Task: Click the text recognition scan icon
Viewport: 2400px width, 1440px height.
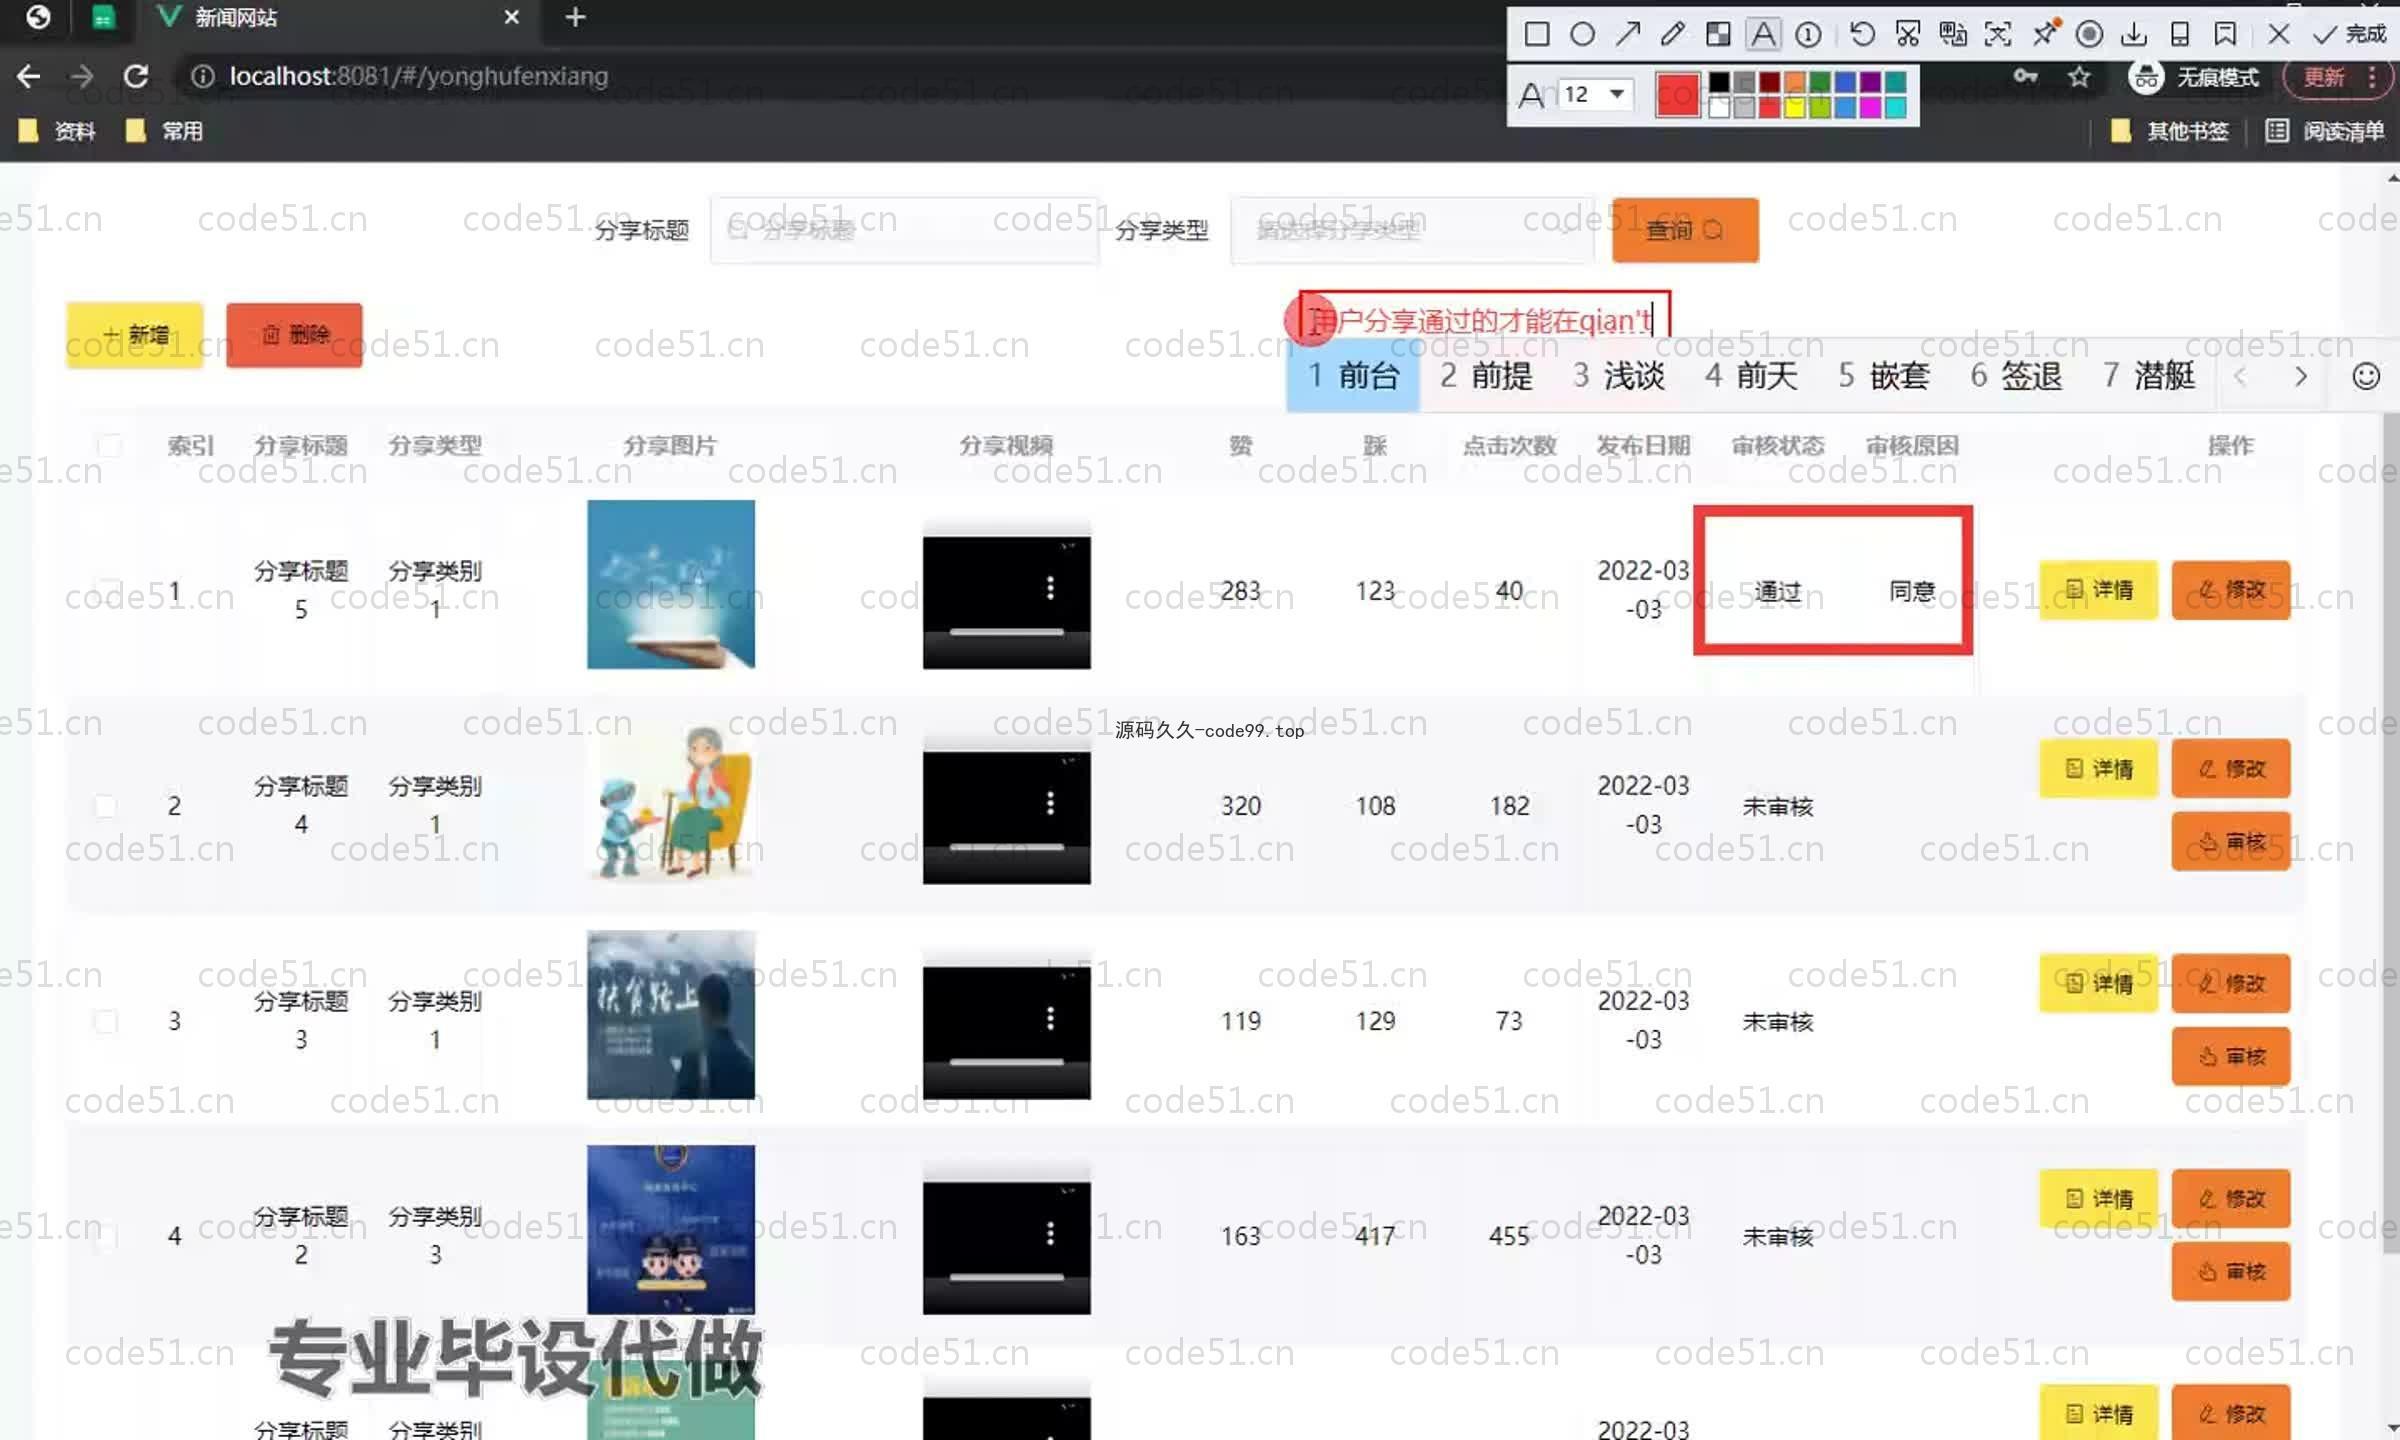Action: (1998, 35)
